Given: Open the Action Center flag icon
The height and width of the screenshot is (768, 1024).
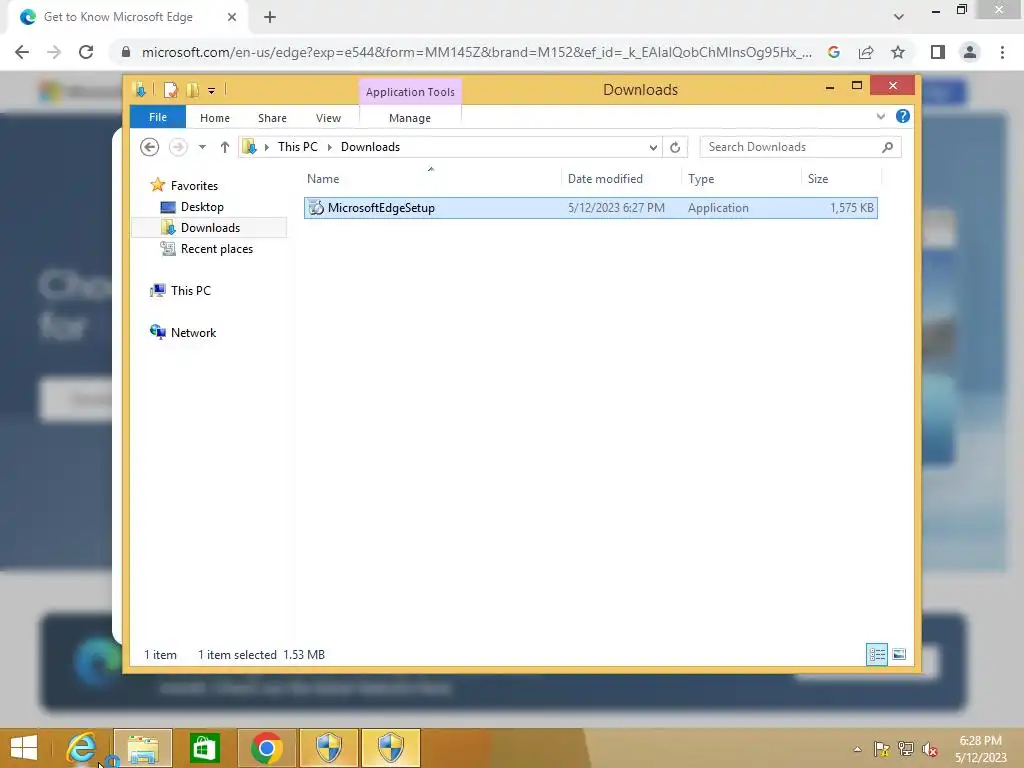Looking at the screenshot, I should (x=882, y=749).
